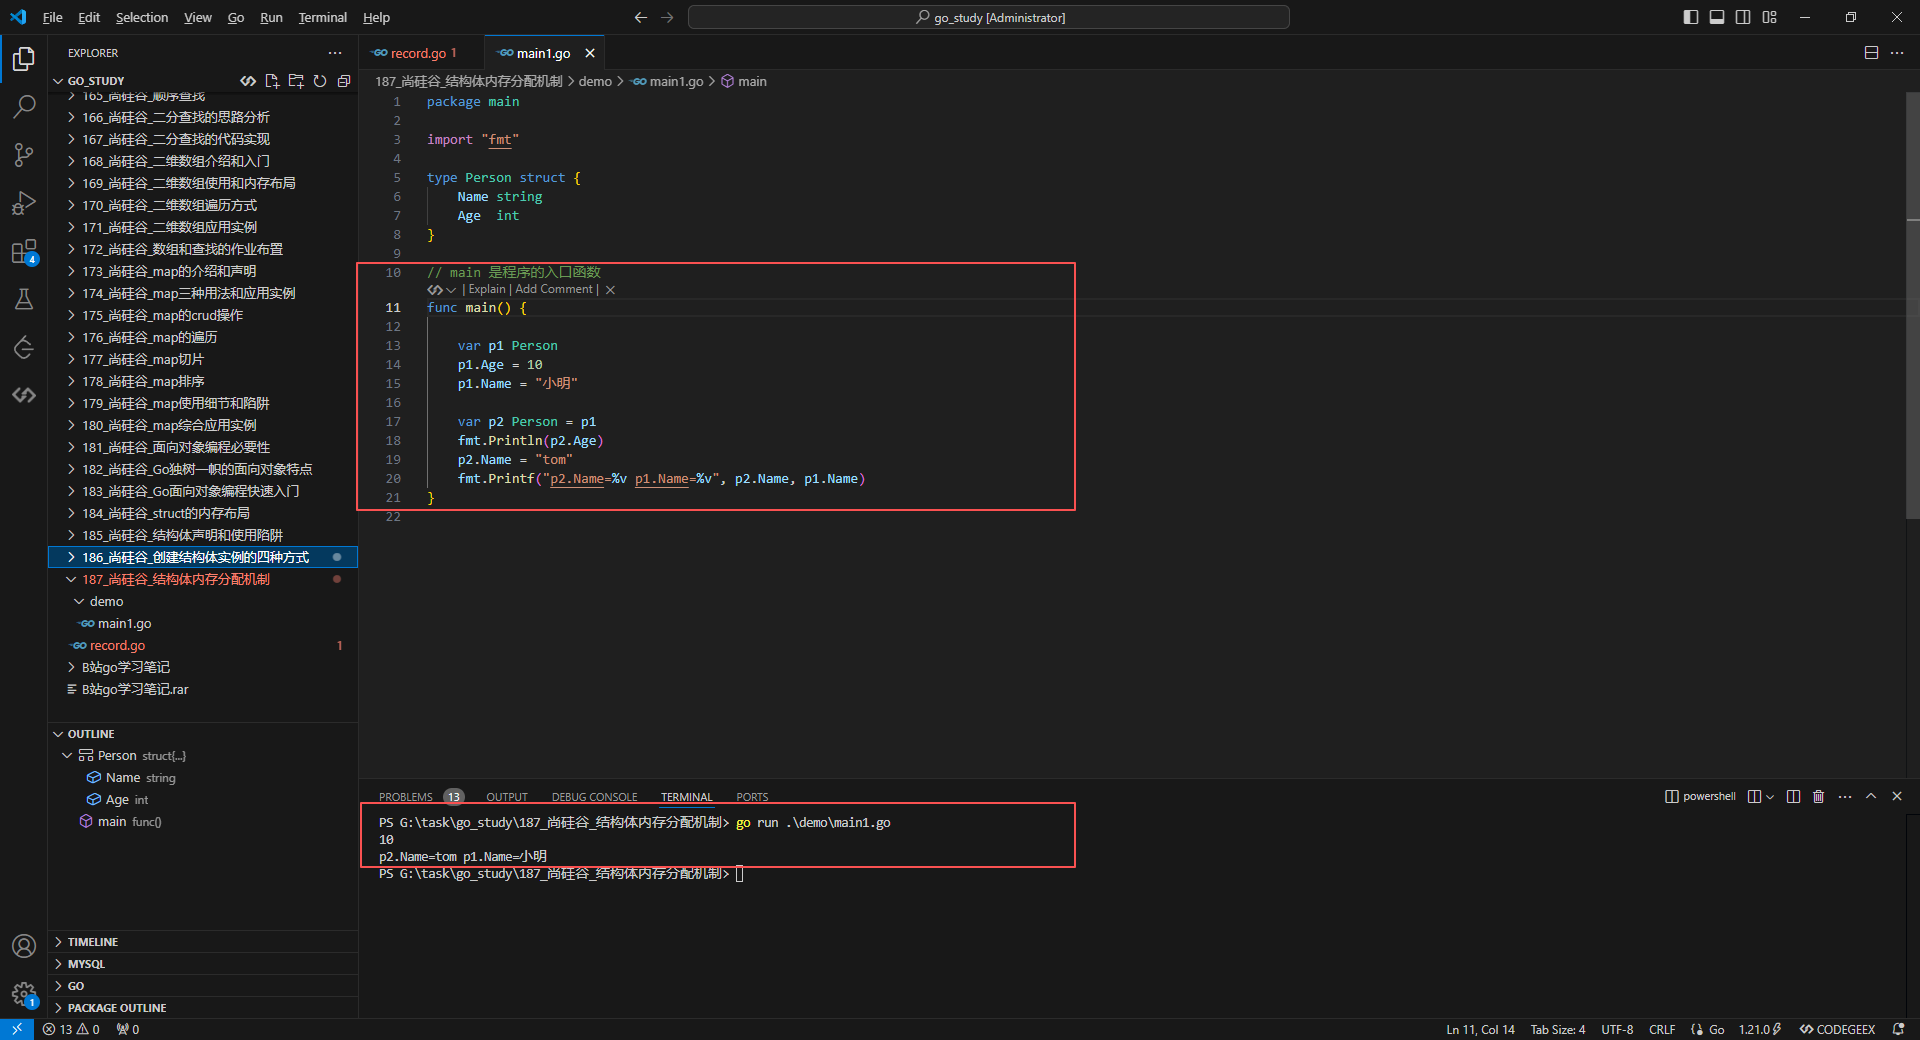1920x1040 pixels.
Task: Expand folder 186_尚硅谷_创建结构体实例的四种方式
Action: pos(203,557)
